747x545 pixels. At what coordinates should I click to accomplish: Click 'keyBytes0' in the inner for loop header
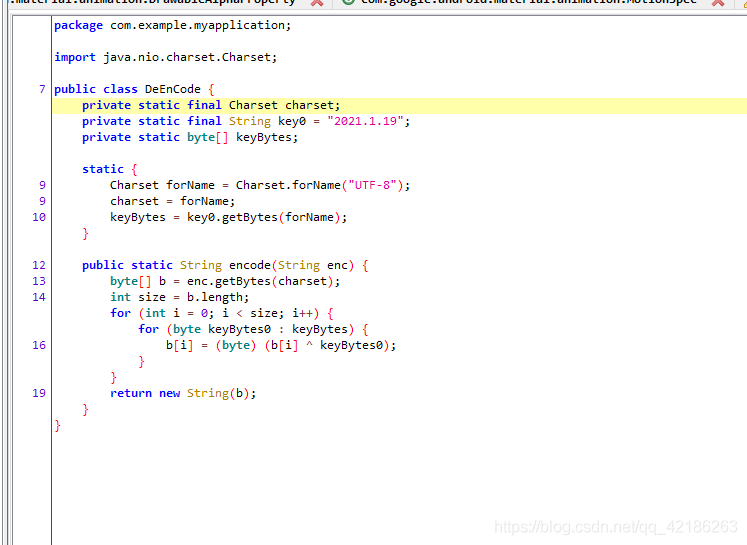(x=239, y=329)
